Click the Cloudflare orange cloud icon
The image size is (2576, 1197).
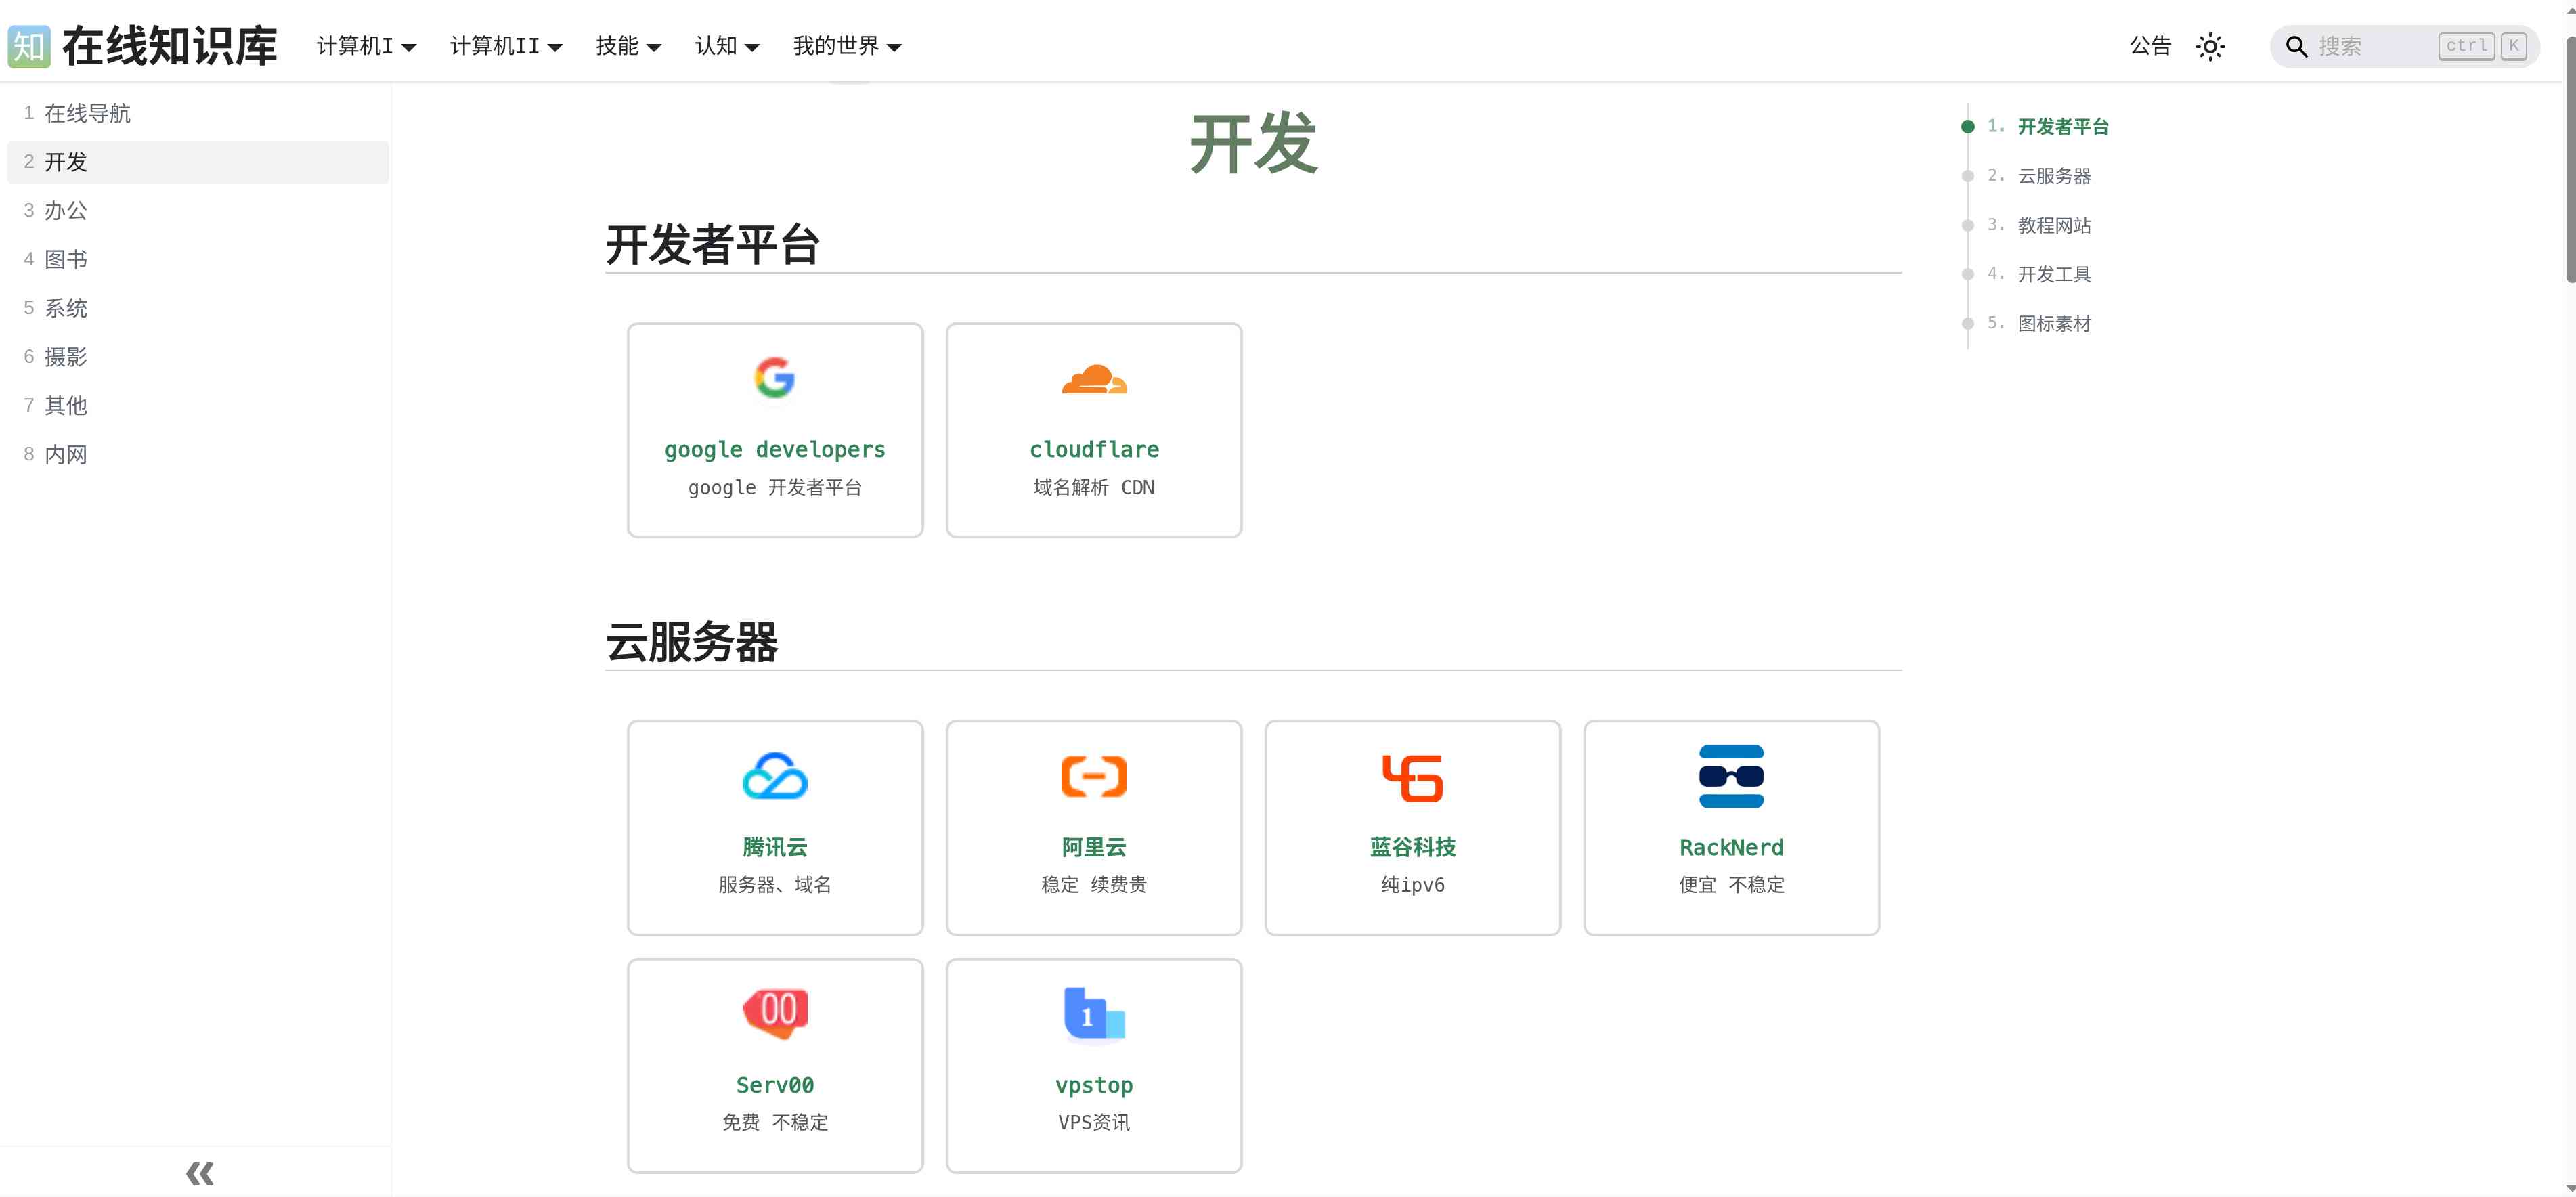pos(1094,379)
